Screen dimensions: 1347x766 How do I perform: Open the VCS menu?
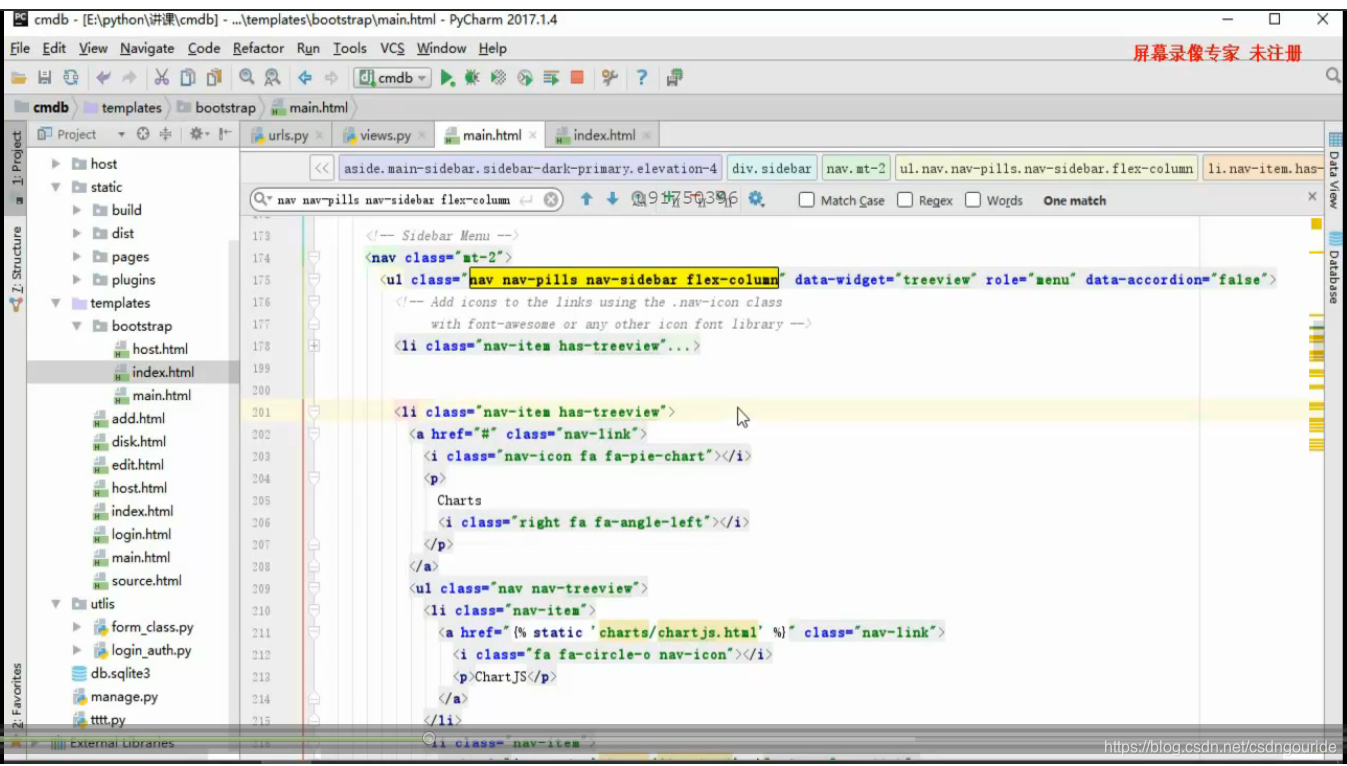click(392, 48)
